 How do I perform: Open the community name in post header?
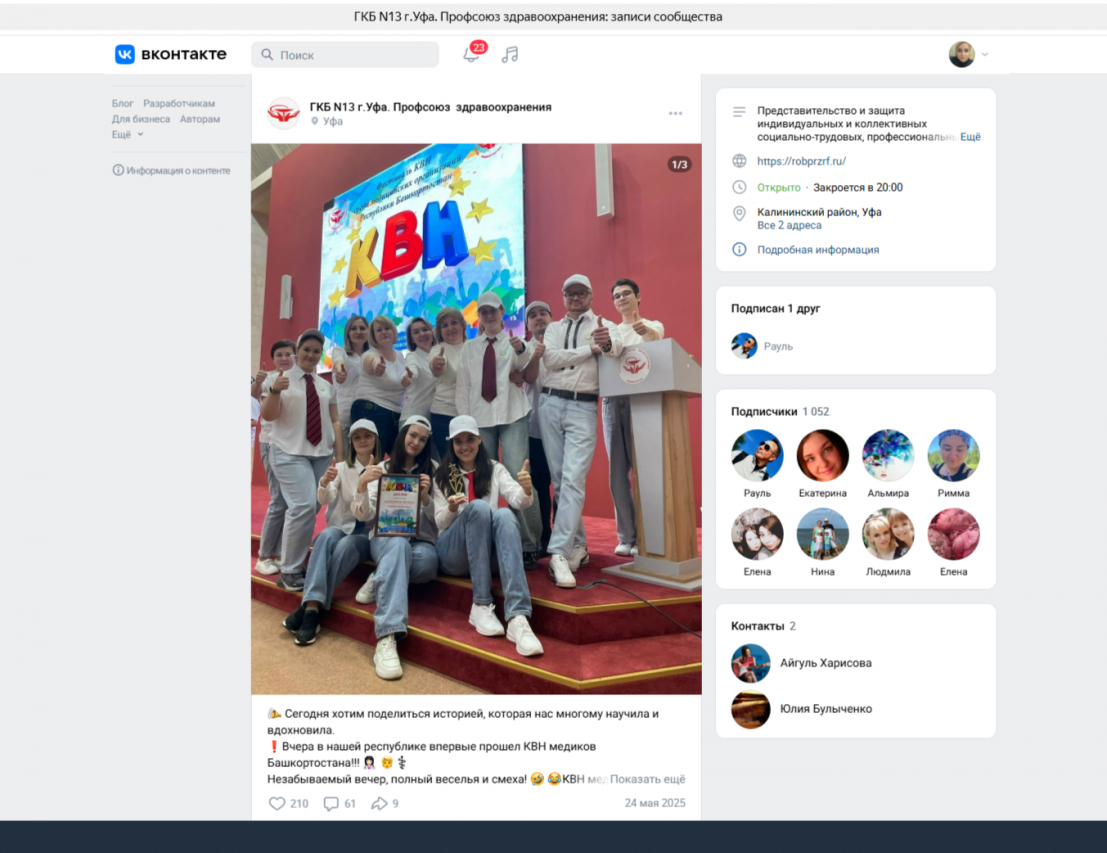pos(431,107)
